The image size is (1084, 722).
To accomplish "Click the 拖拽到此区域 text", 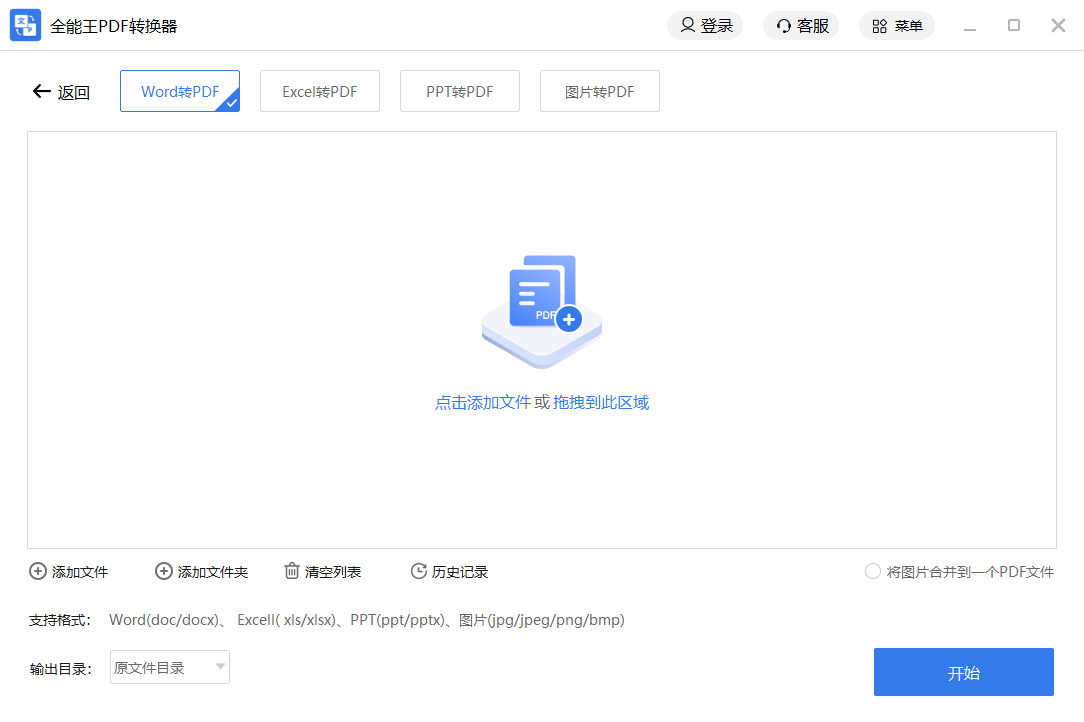I will tap(601, 402).
